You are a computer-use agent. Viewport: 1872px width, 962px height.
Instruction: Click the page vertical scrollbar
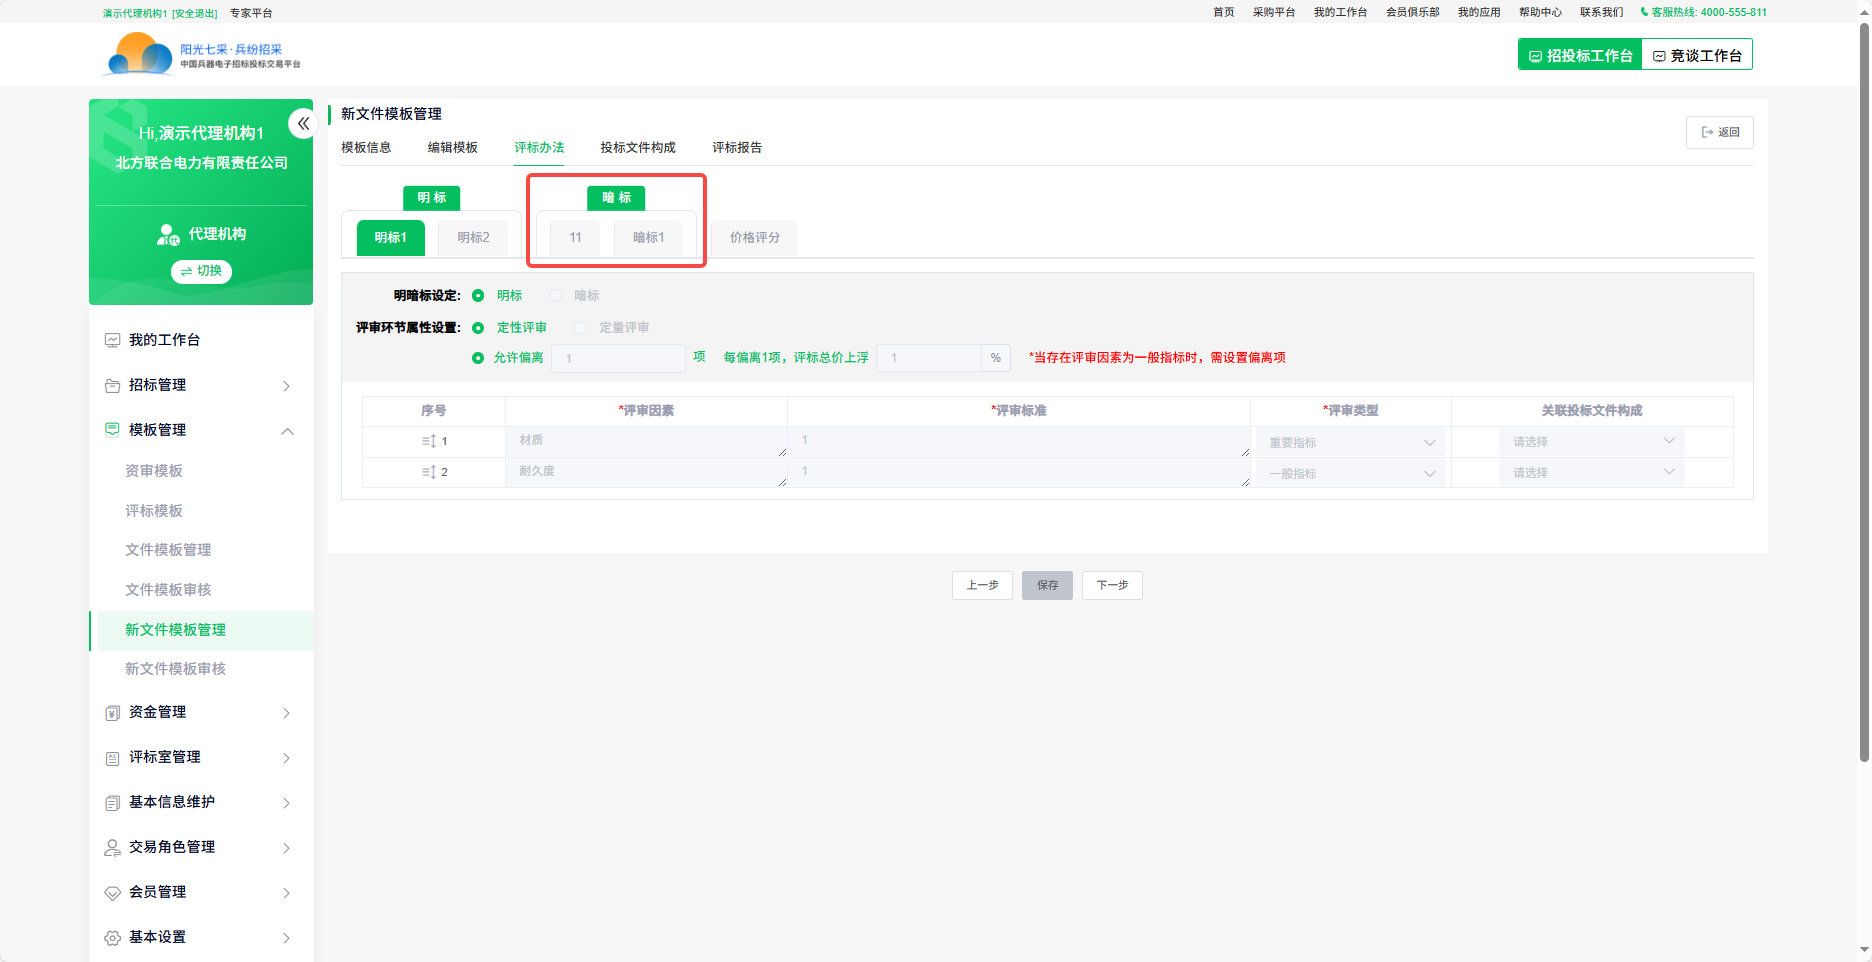(x=1863, y=400)
